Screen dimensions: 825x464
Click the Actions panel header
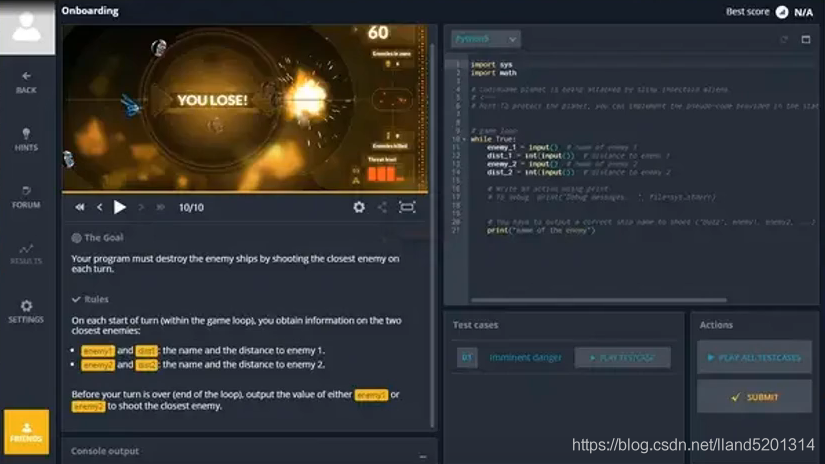716,325
